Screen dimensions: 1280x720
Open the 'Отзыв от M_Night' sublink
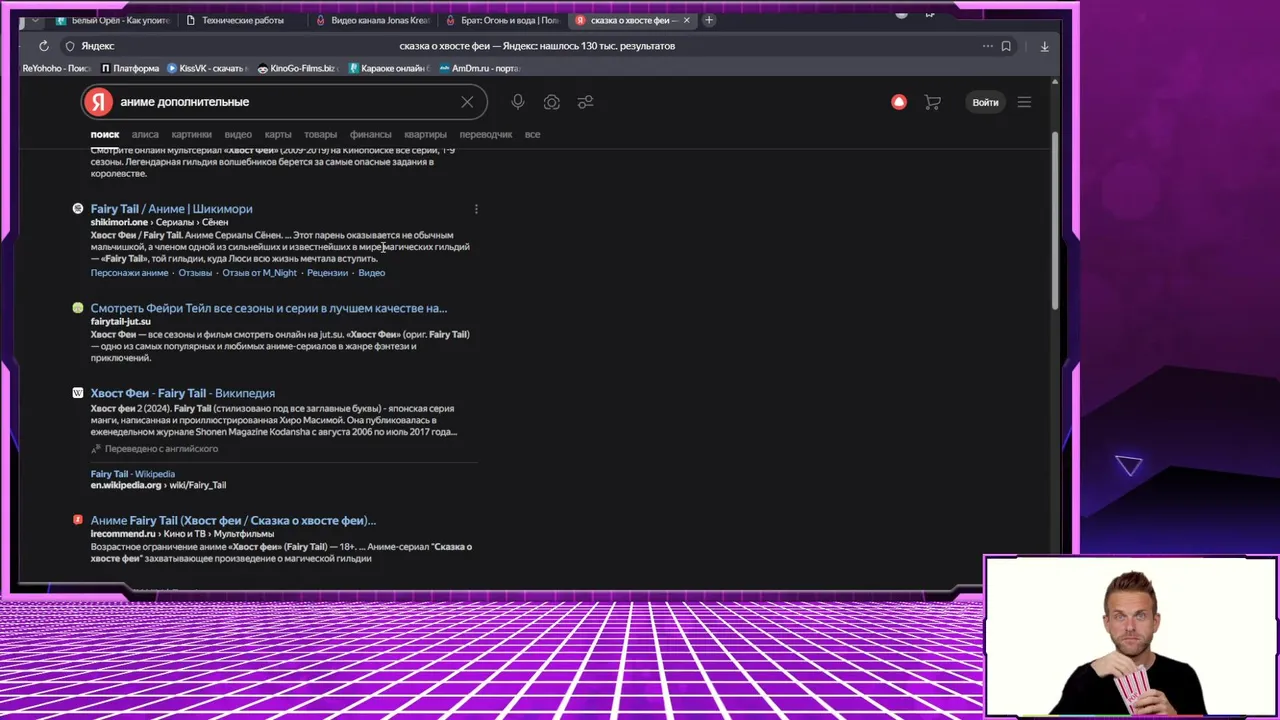[259, 273]
